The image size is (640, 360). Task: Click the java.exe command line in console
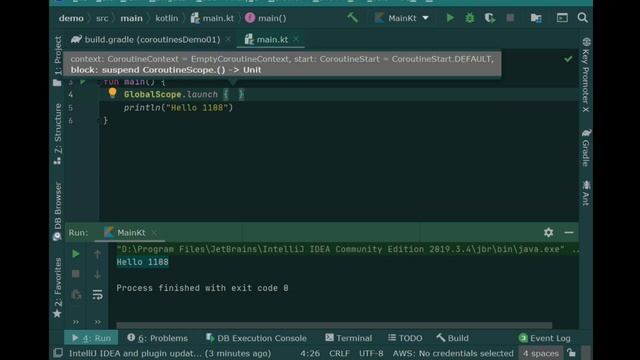(x=347, y=249)
